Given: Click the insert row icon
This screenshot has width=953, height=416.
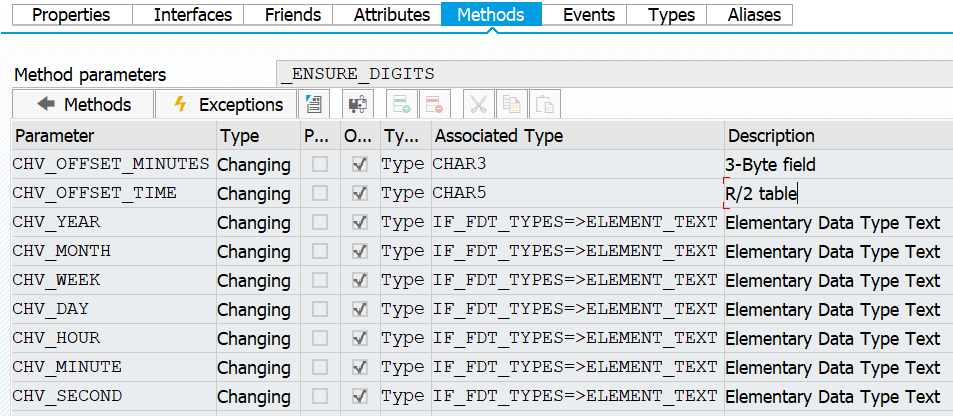Looking at the screenshot, I should pyautogui.click(x=401, y=105).
